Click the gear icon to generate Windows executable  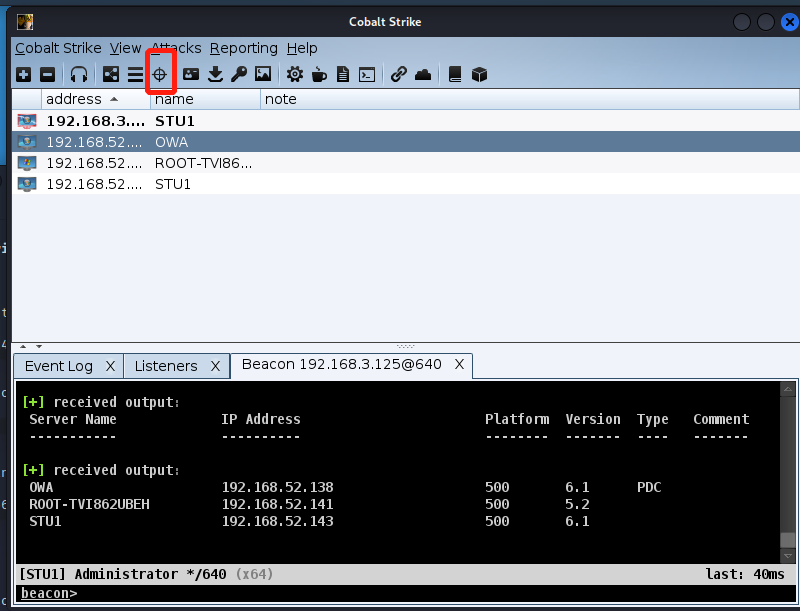(294, 74)
